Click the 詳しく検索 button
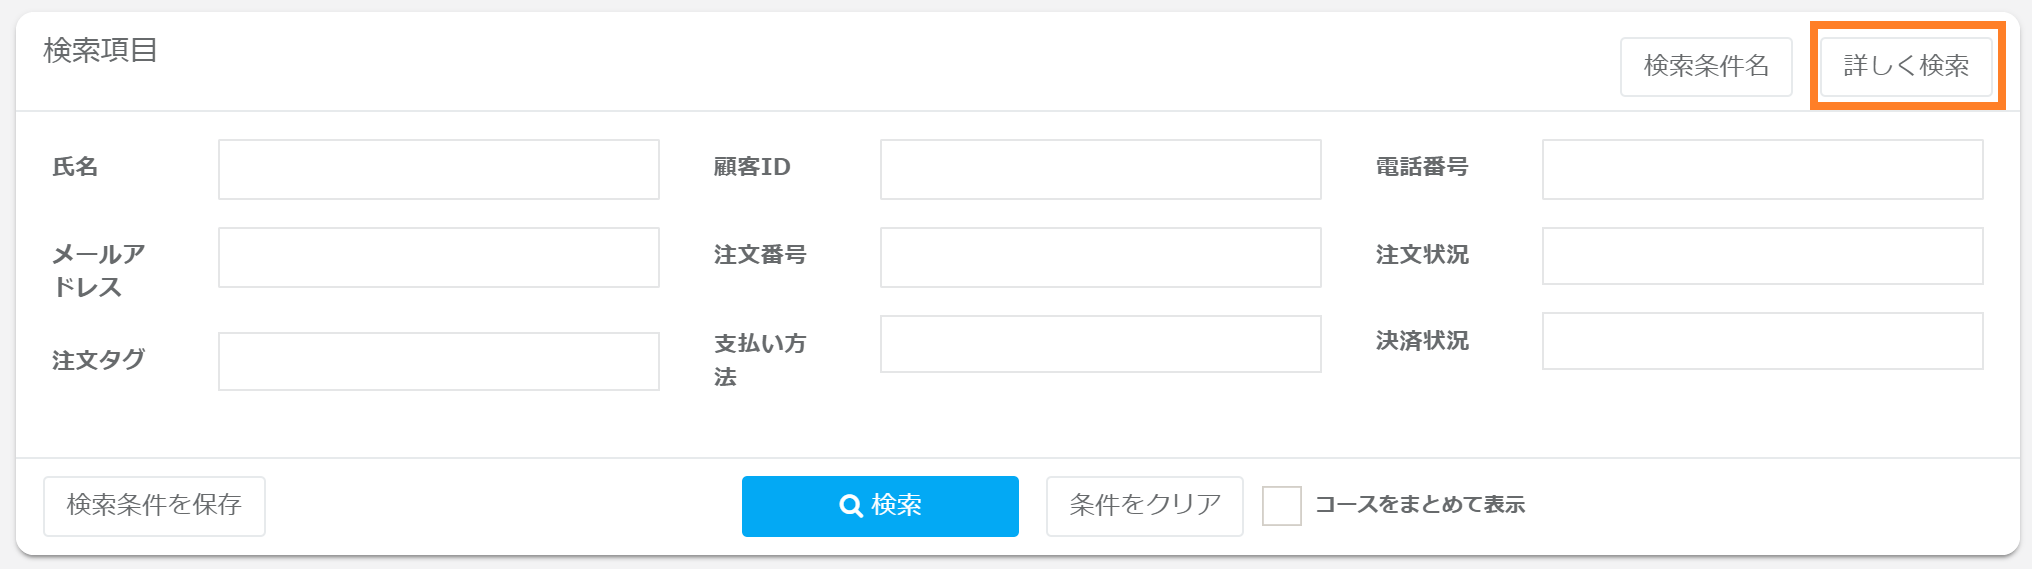The width and height of the screenshot is (2032, 569). pos(1906,66)
